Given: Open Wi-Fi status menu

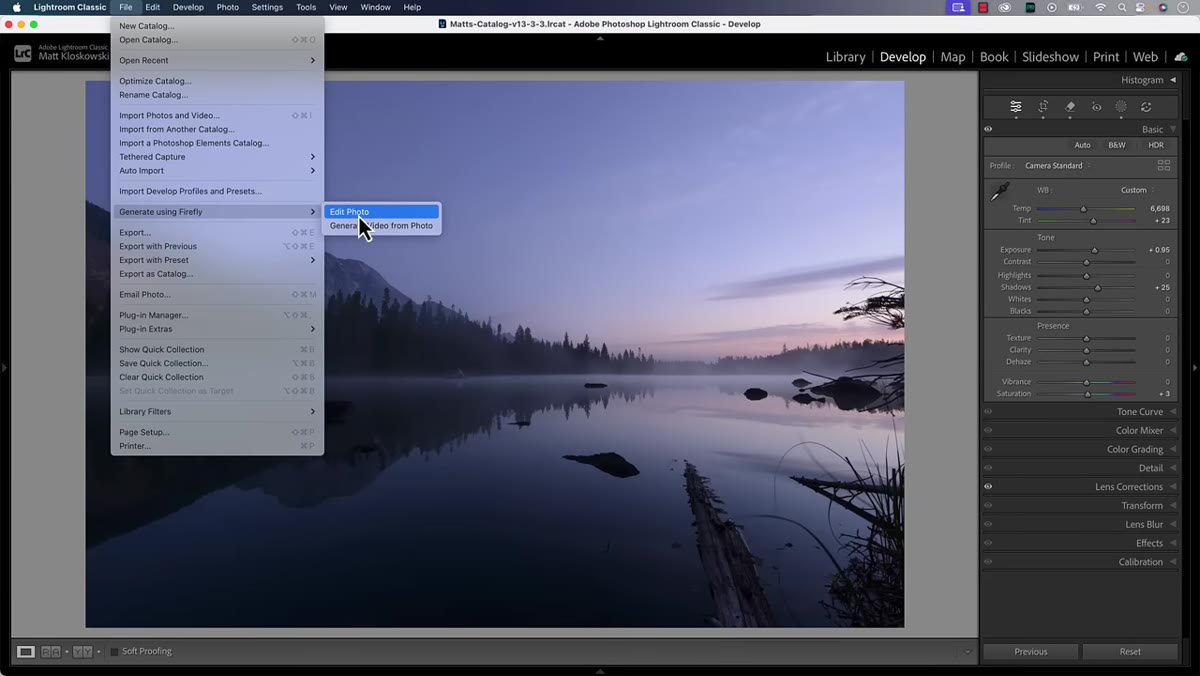Looking at the screenshot, I should pyautogui.click(x=1100, y=7).
